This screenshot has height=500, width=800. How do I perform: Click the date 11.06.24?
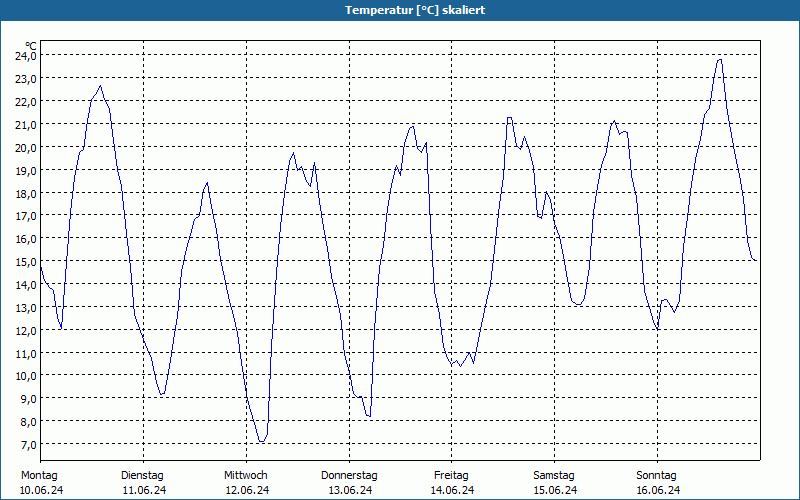[x=144, y=490]
